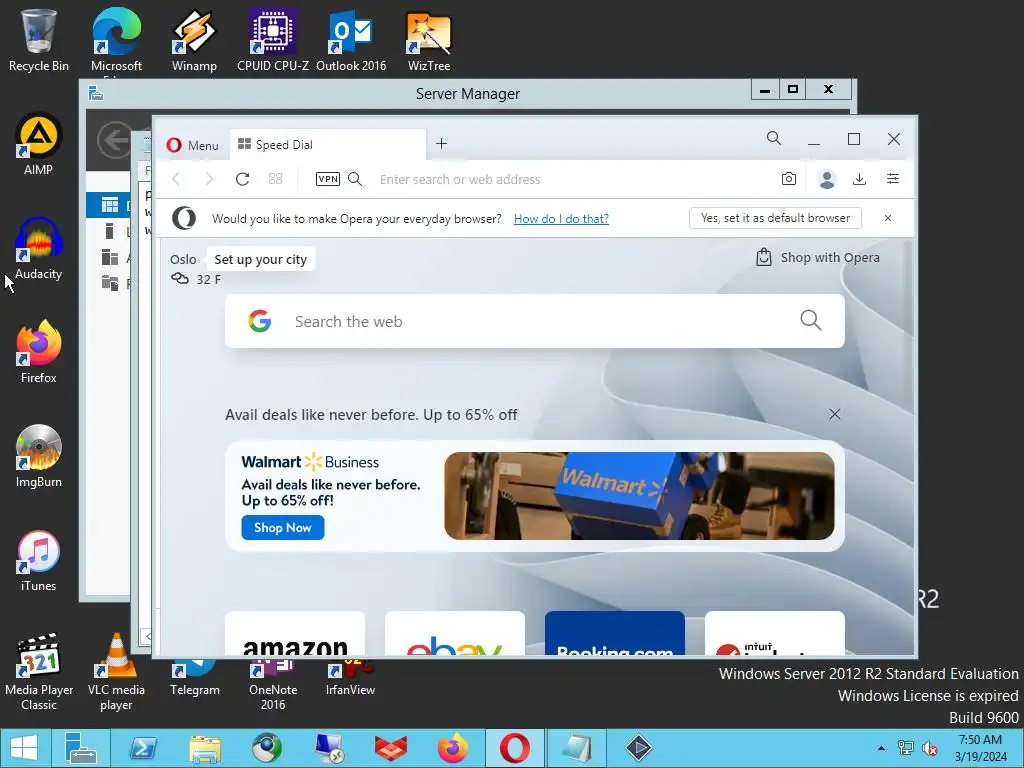Viewport: 1024px width, 768px height.
Task: Take a snapshot with the camera icon
Action: coord(789,179)
